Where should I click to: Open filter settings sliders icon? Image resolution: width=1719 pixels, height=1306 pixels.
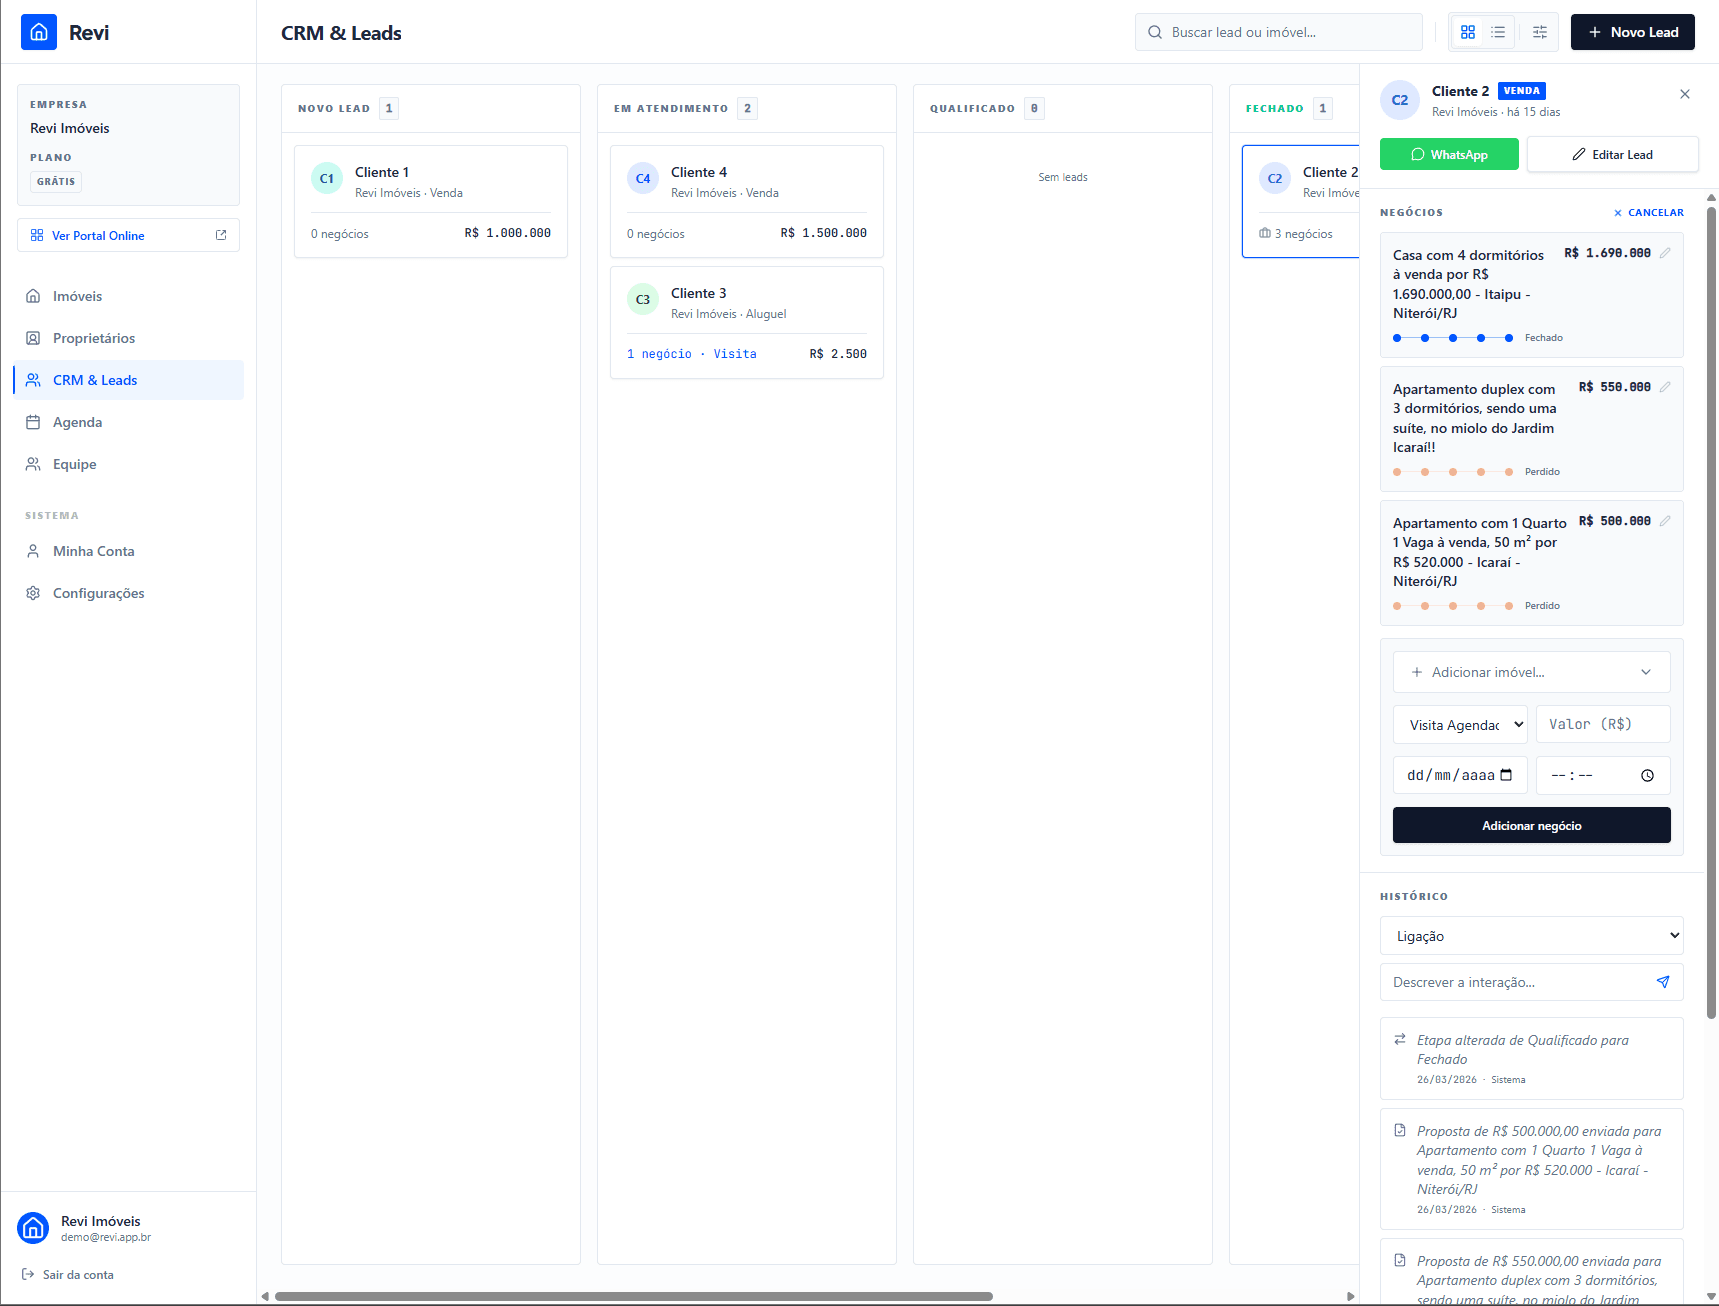click(x=1540, y=32)
